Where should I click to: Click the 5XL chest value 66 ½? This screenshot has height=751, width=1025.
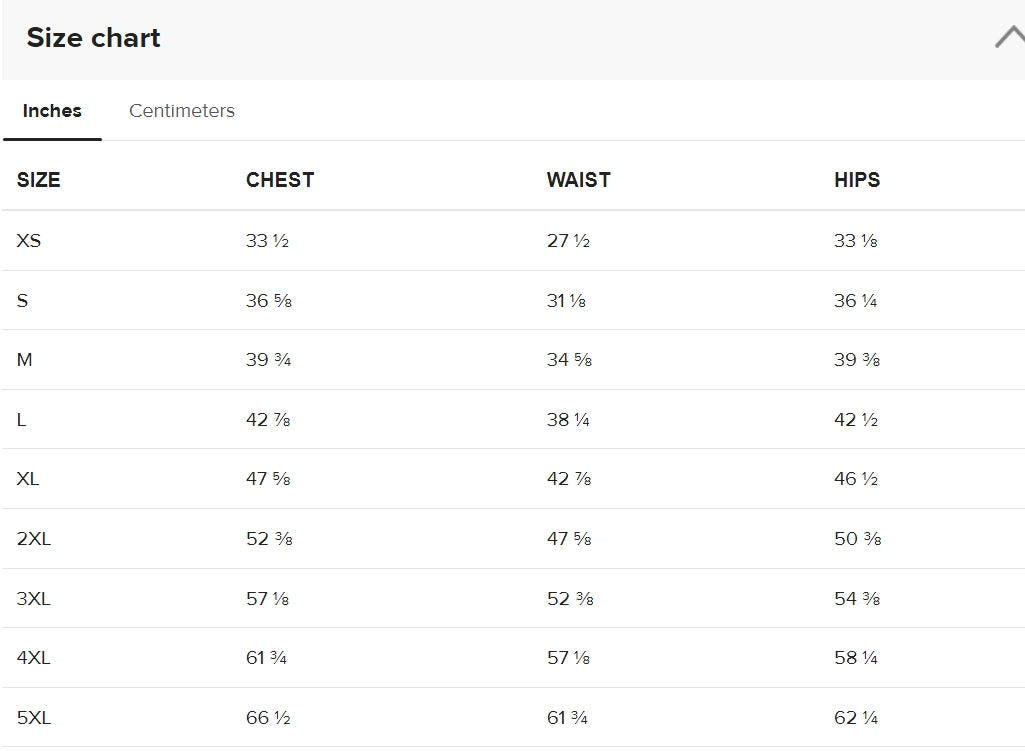click(x=268, y=718)
